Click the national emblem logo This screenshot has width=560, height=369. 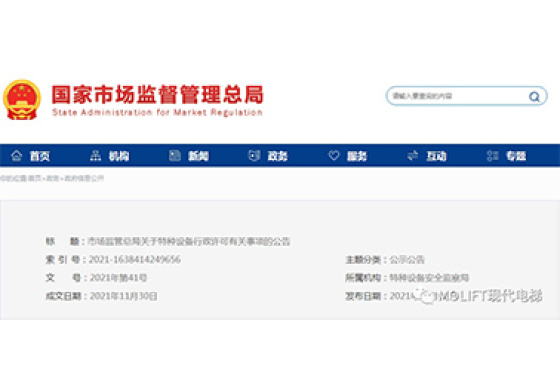[x=22, y=100]
